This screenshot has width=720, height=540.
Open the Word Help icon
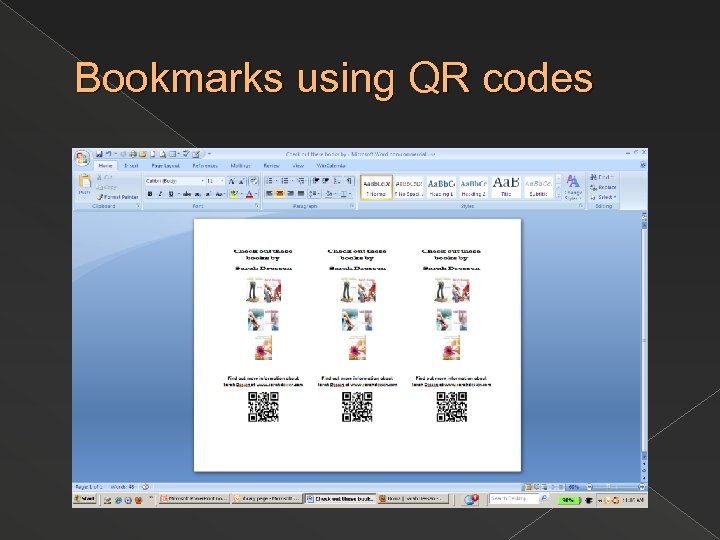(x=643, y=165)
